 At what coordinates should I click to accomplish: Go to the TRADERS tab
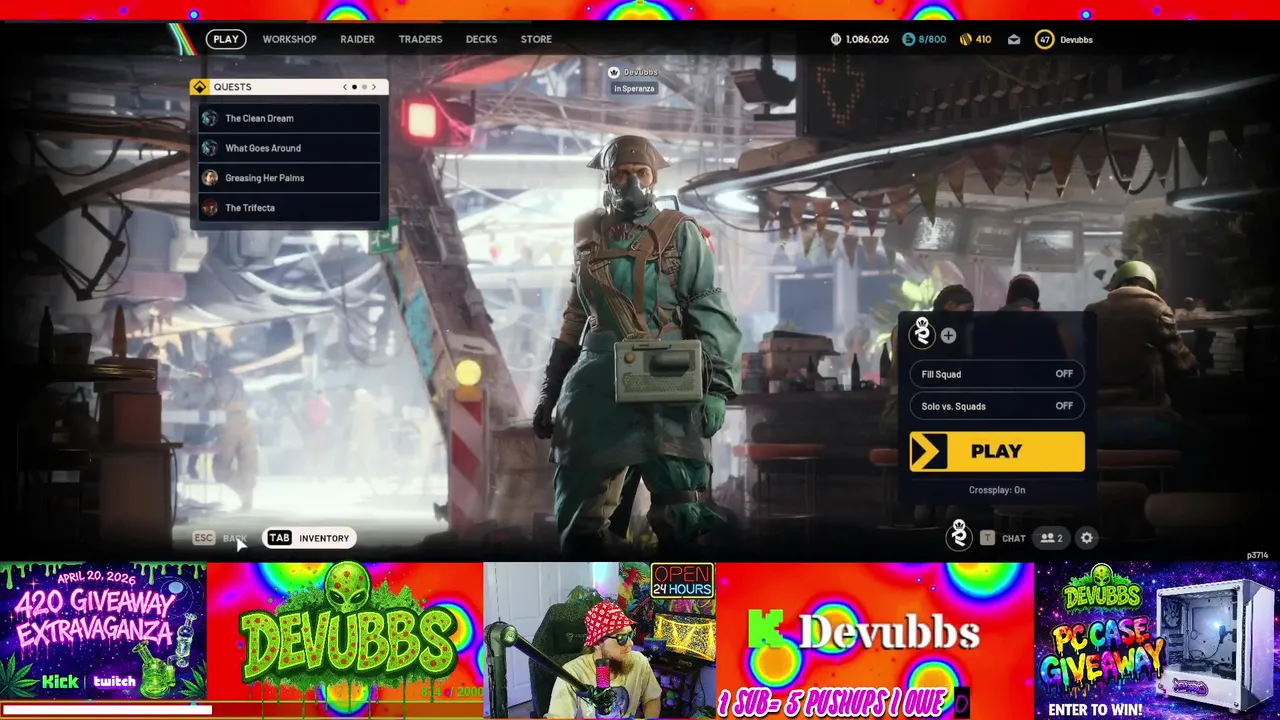[420, 39]
